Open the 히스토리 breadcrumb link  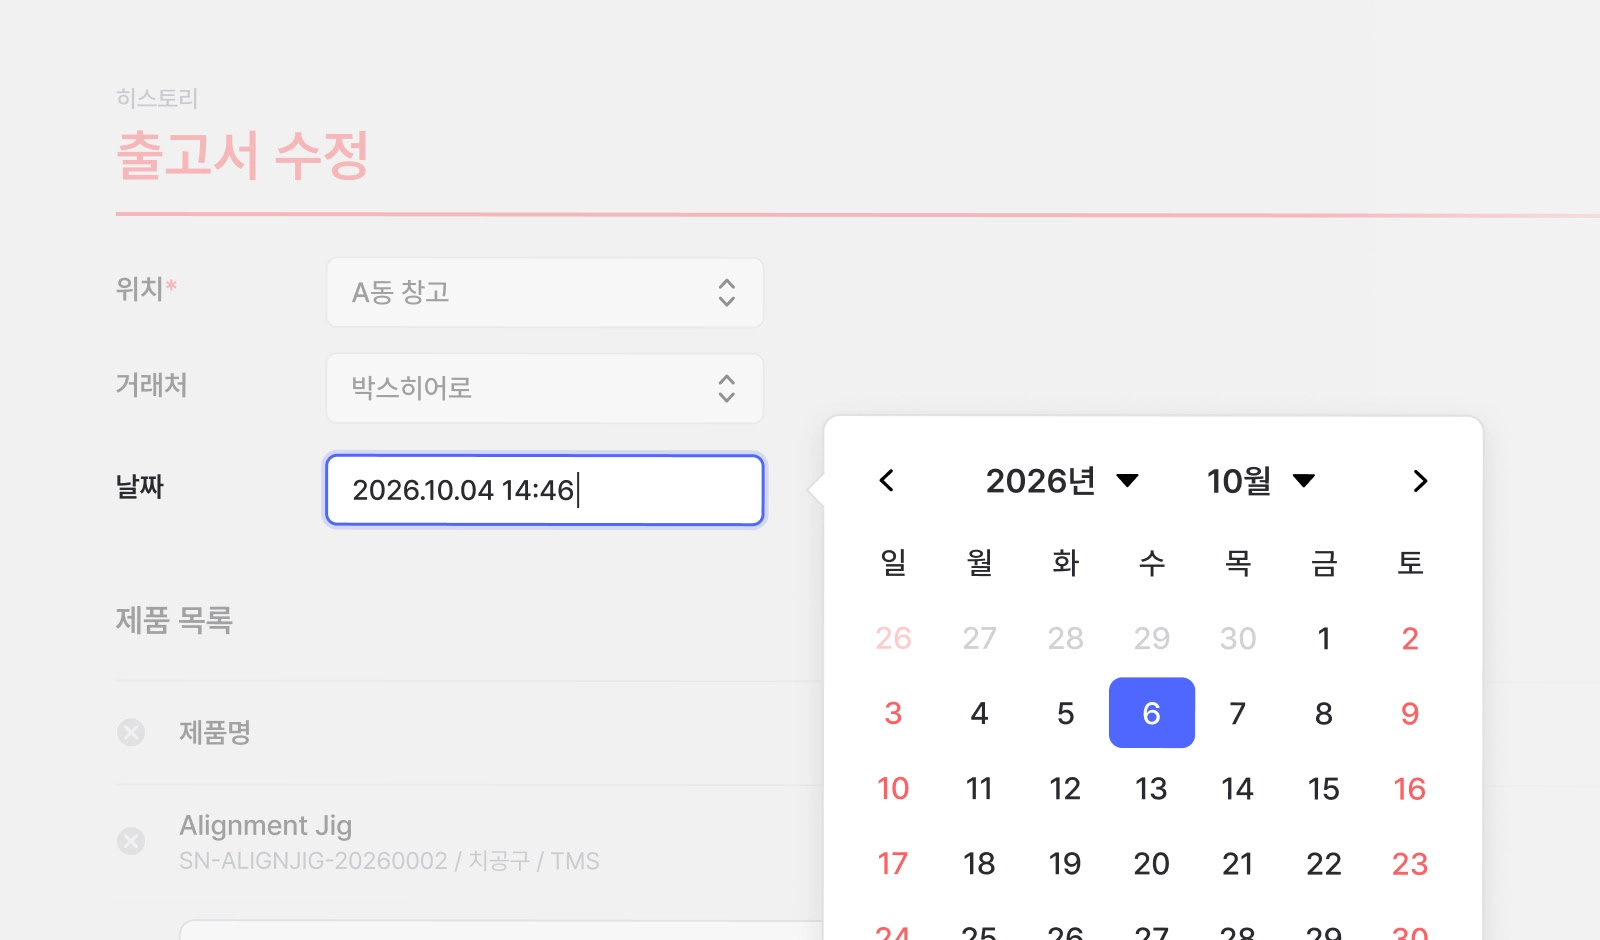pyautogui.click(x=157, y=98)
